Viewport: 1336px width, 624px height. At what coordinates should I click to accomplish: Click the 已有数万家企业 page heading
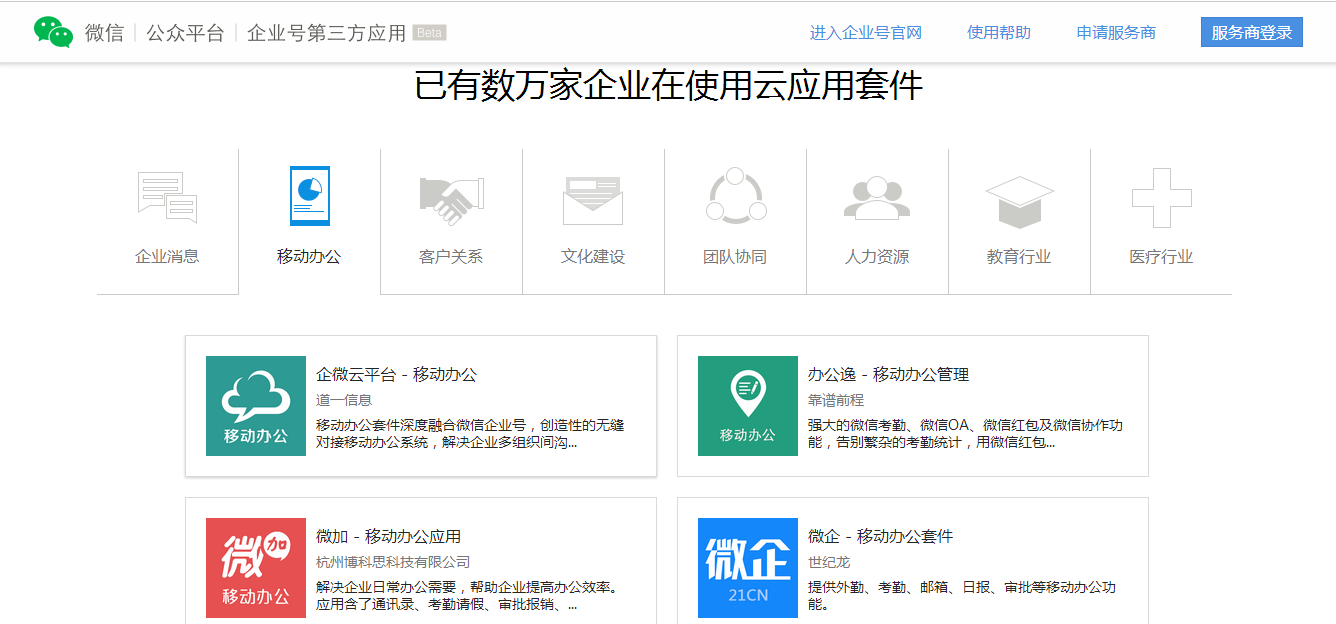668,86
